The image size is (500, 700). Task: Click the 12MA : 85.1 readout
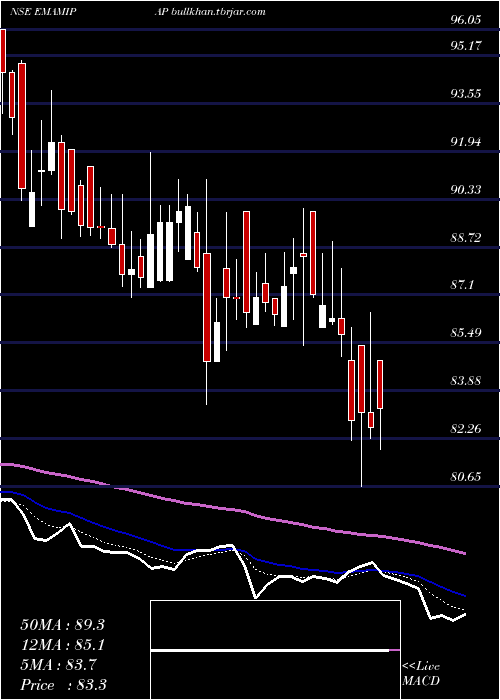[62, 645]
